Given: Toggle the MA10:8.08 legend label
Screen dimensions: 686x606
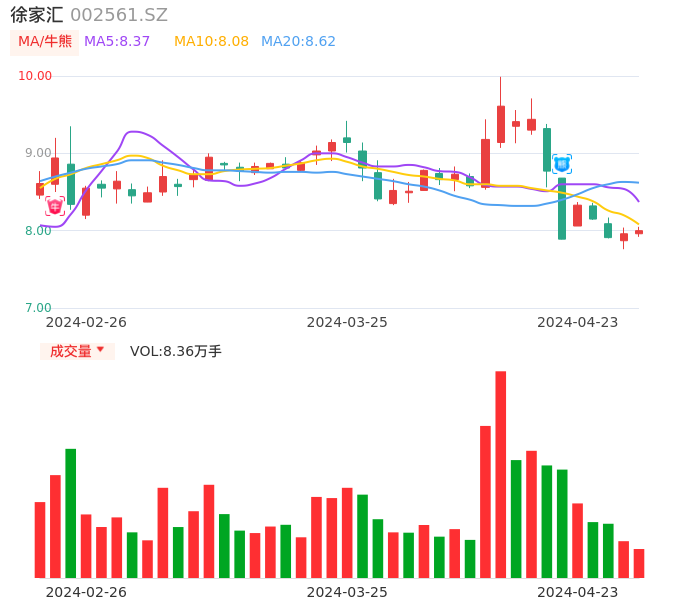Looking at the screenshot, I should pos(211,42).
